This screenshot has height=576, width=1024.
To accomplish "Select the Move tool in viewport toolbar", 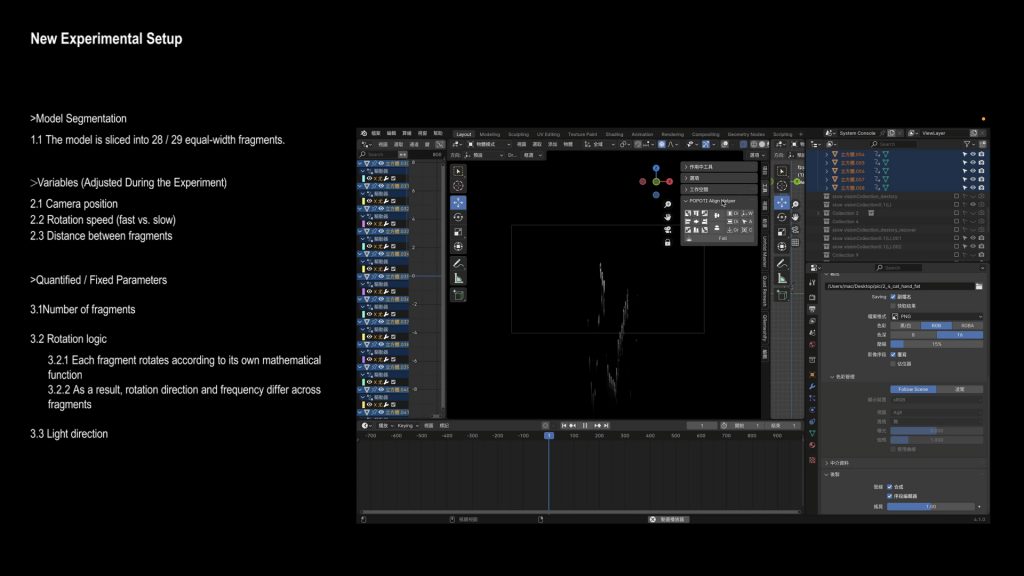I will [x=458, y=202].
